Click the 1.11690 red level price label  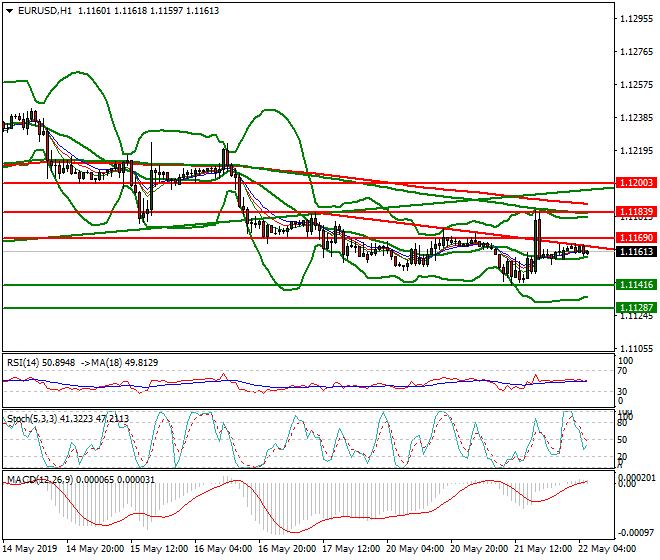[636, 238]
